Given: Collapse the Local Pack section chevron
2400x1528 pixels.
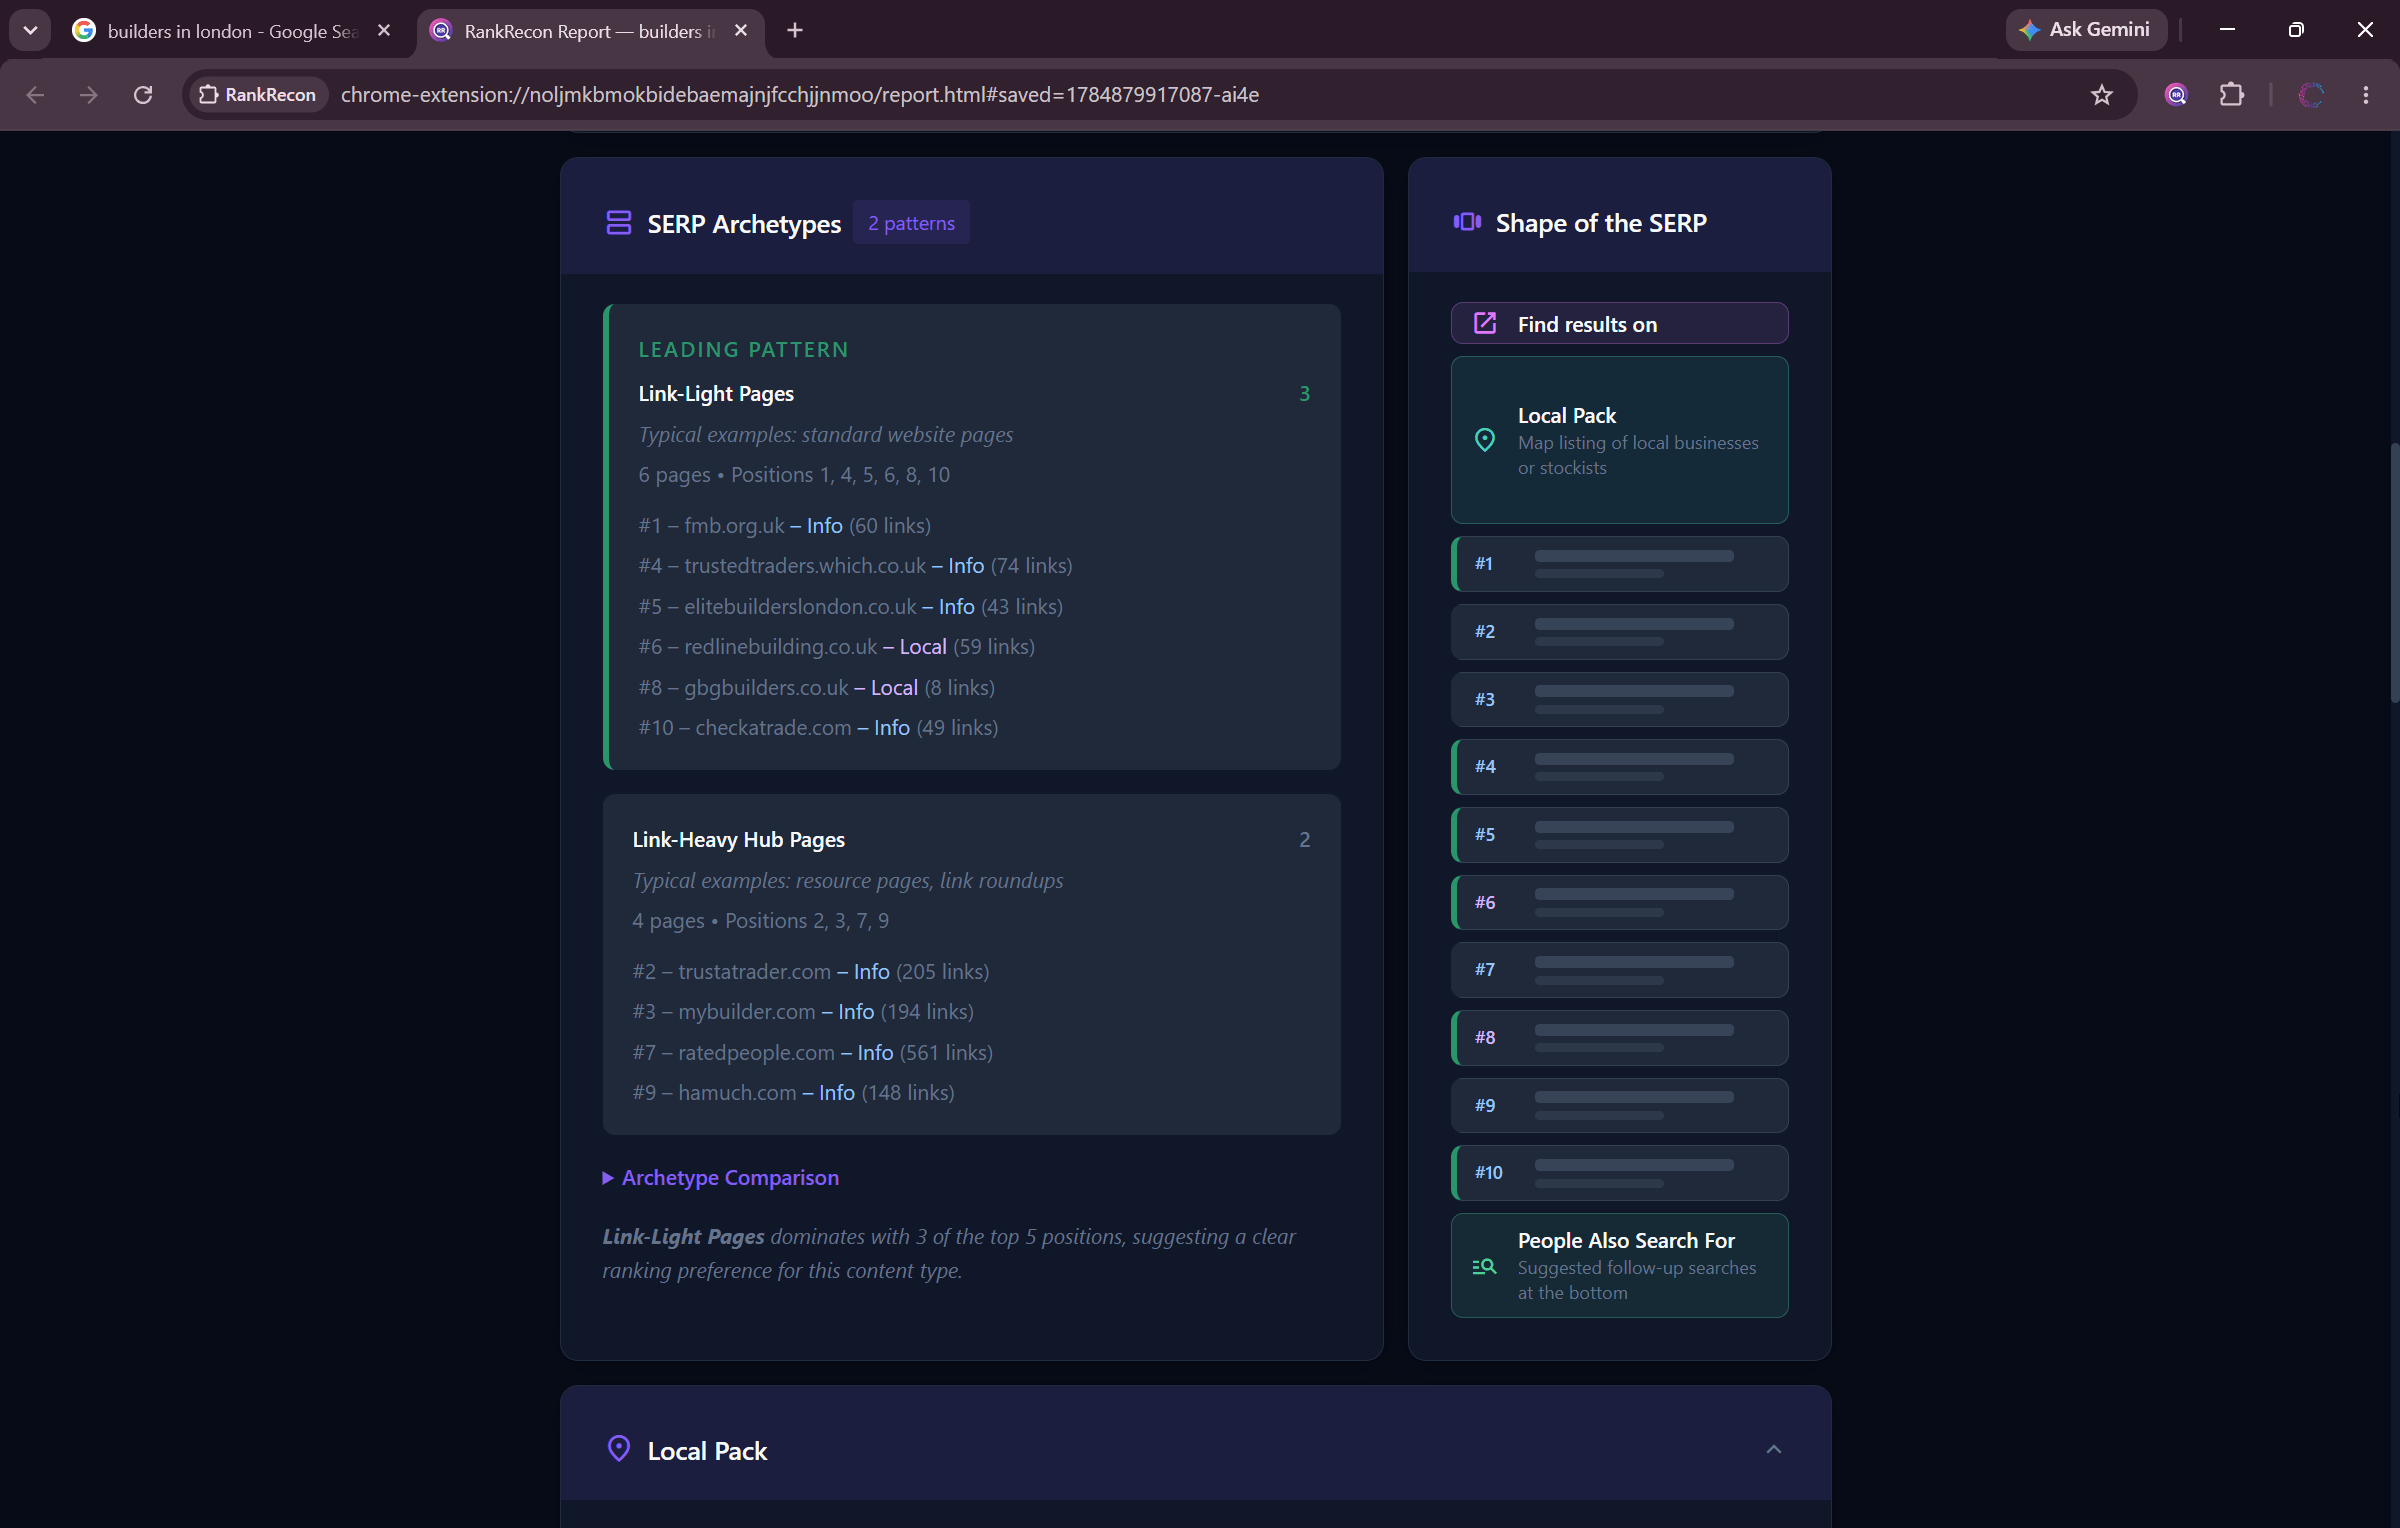Looking at the screenshot, I should click(1773, 1450).
